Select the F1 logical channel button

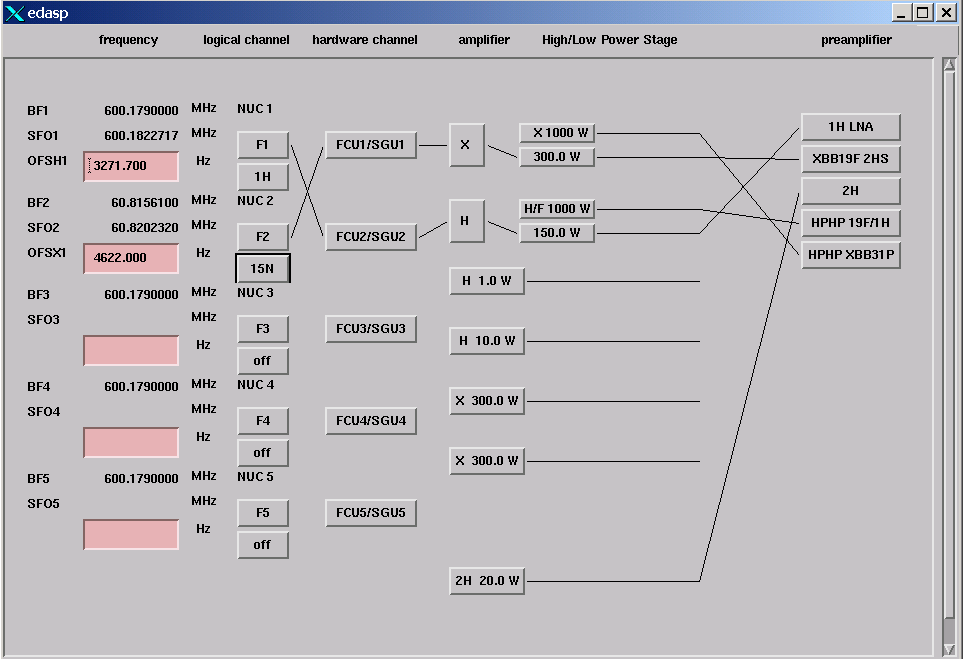(262, 145)
